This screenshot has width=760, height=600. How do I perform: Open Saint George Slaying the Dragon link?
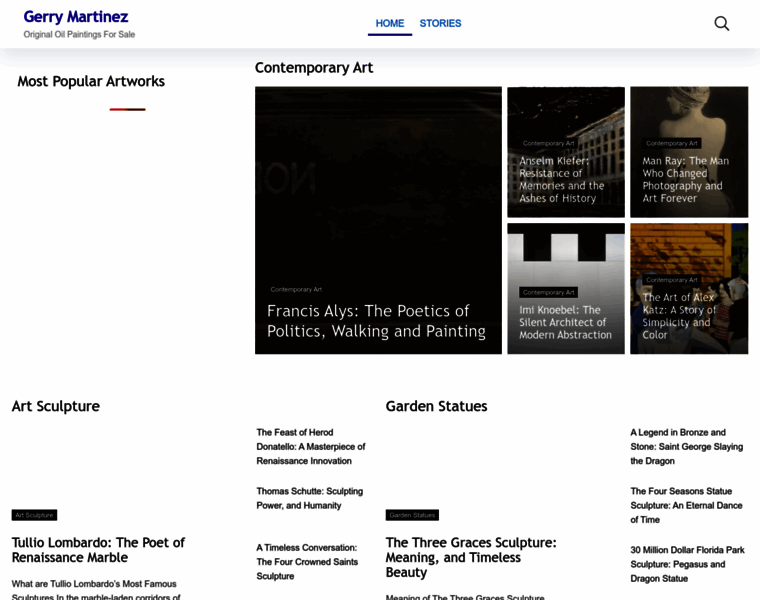click(x=686, y=446)
